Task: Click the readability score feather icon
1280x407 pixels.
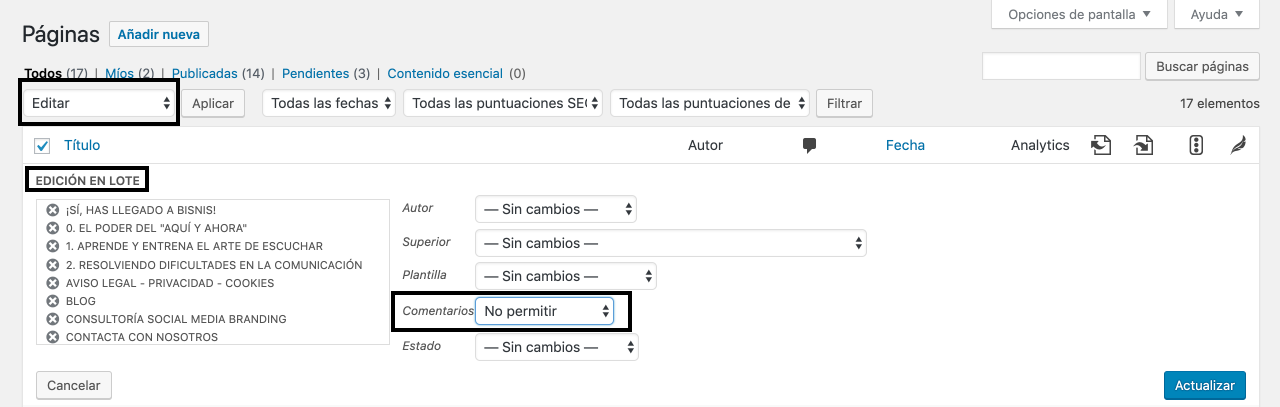Action: click(x=1238, y=146)
